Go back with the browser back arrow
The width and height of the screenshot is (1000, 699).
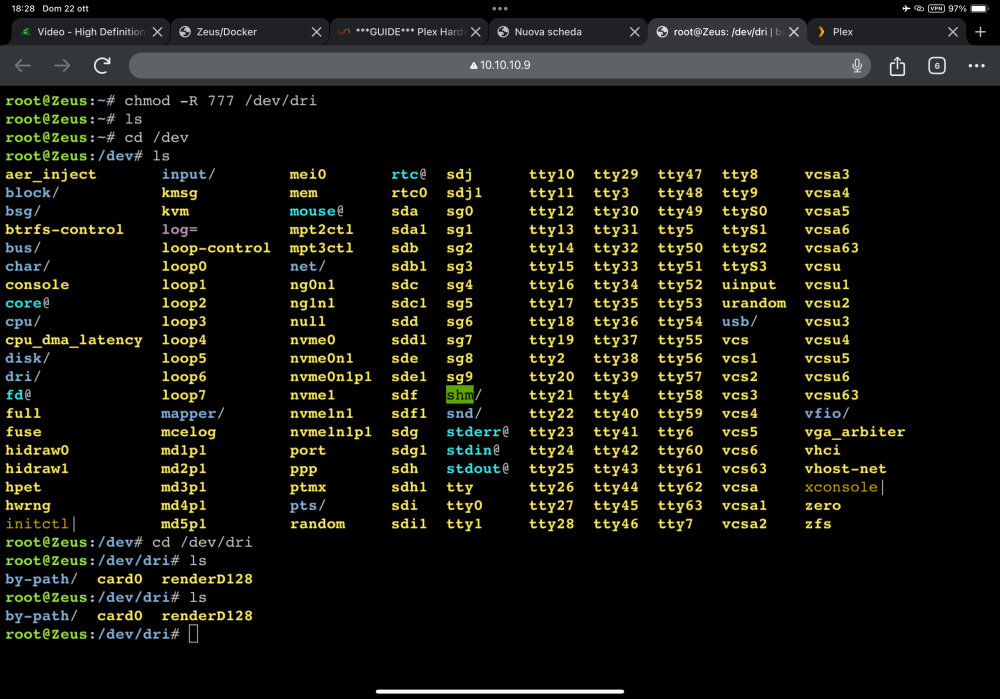(x=23, y=65)
